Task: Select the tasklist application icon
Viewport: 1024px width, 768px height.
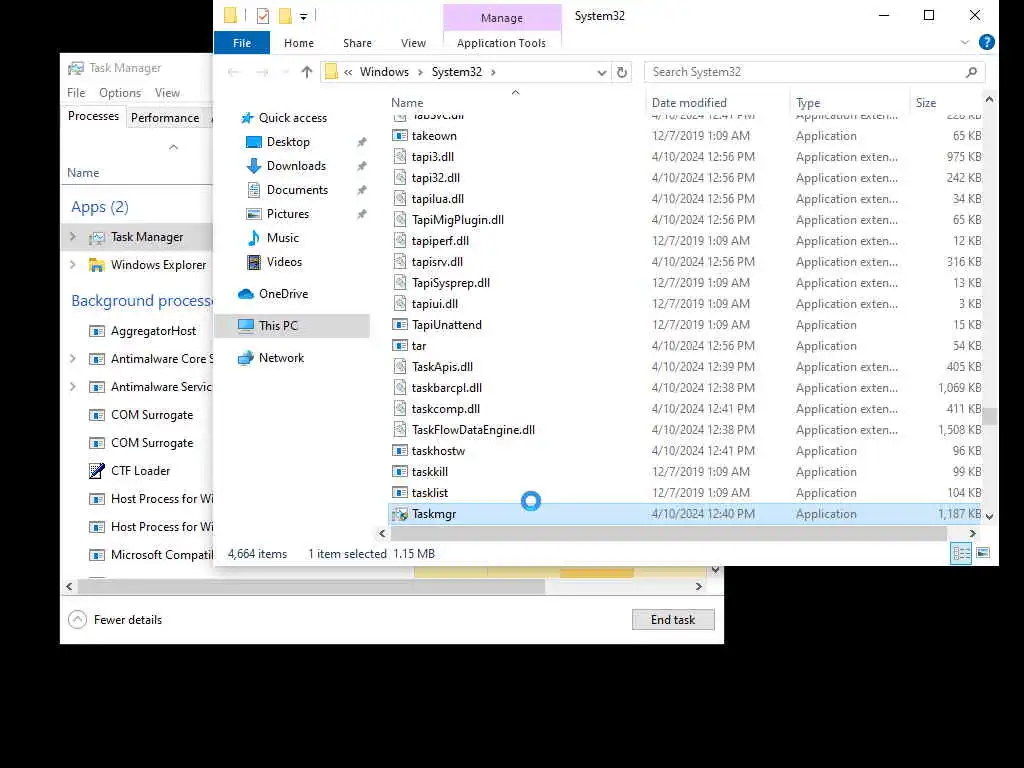Action: (400, 492)
